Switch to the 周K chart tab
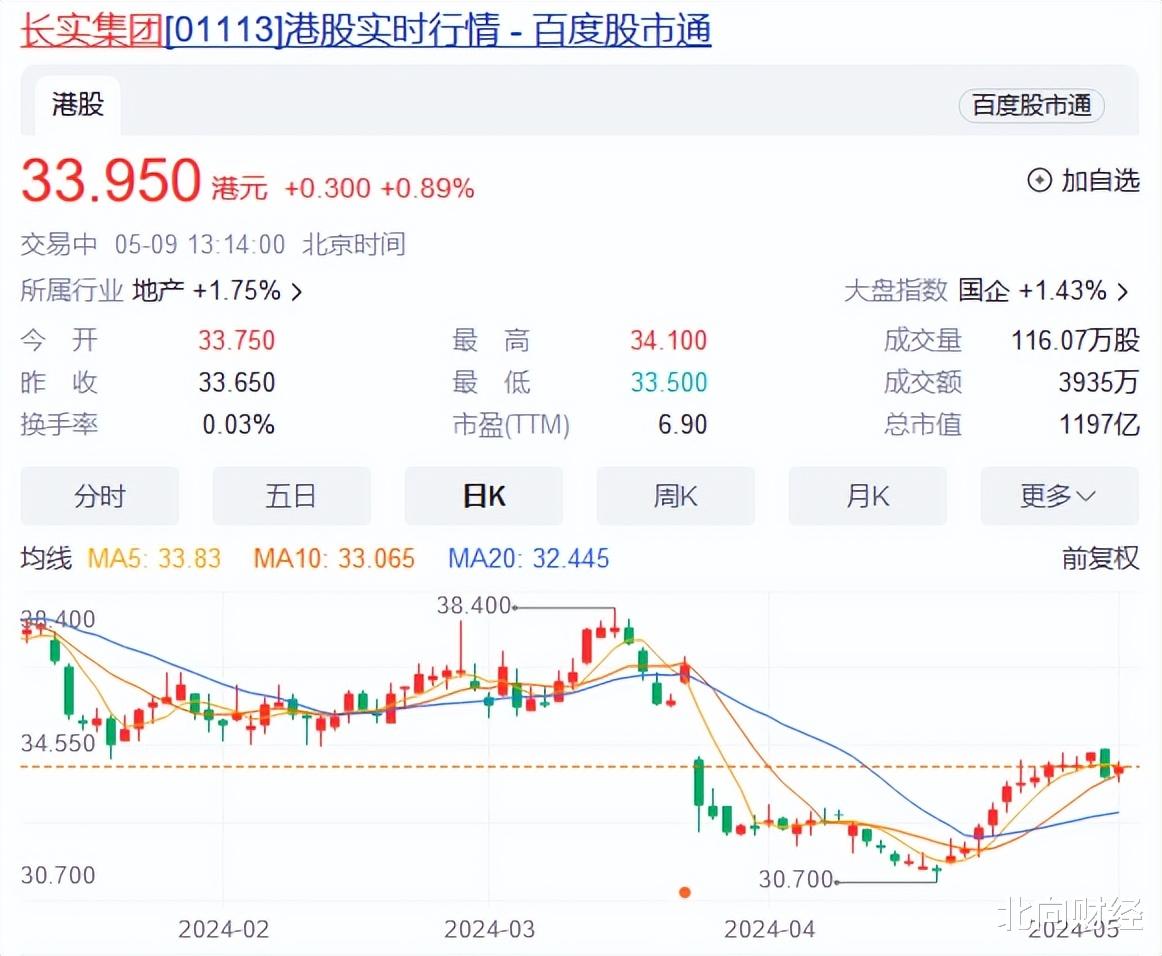This screenshot has width=1162, height=956. click(x=675, y=496)
